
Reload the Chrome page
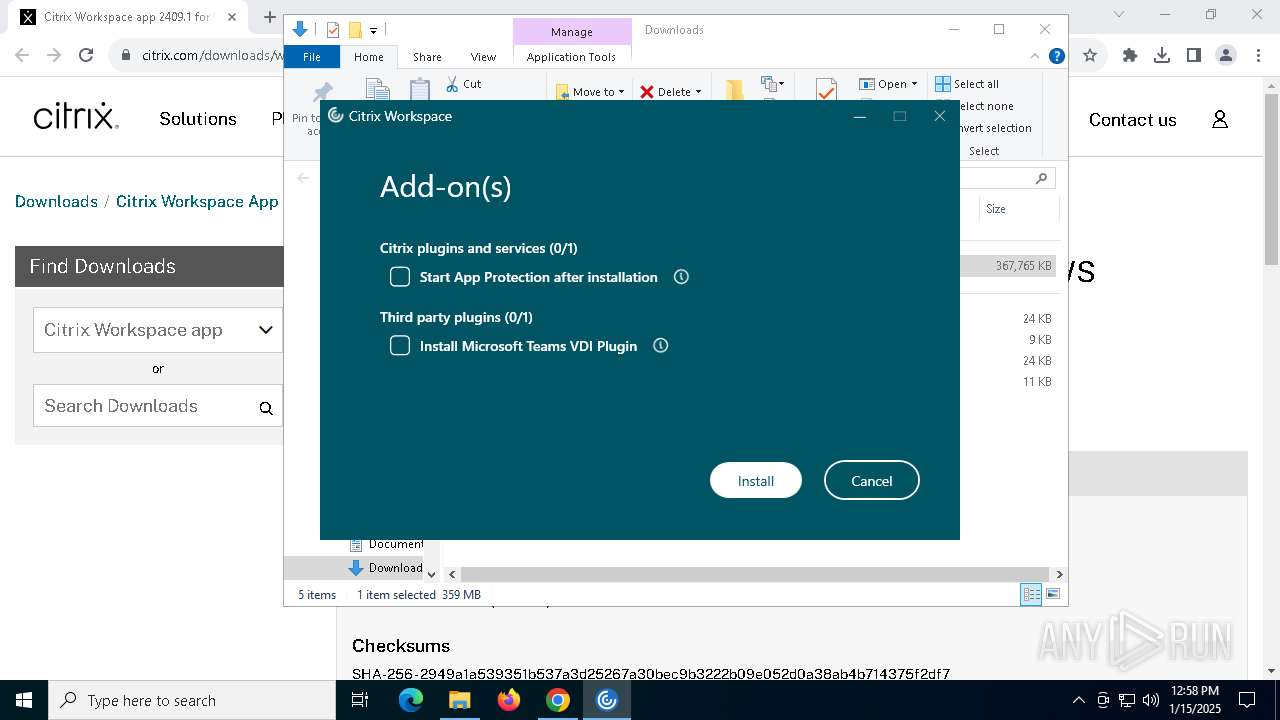[x=86, y=56]
